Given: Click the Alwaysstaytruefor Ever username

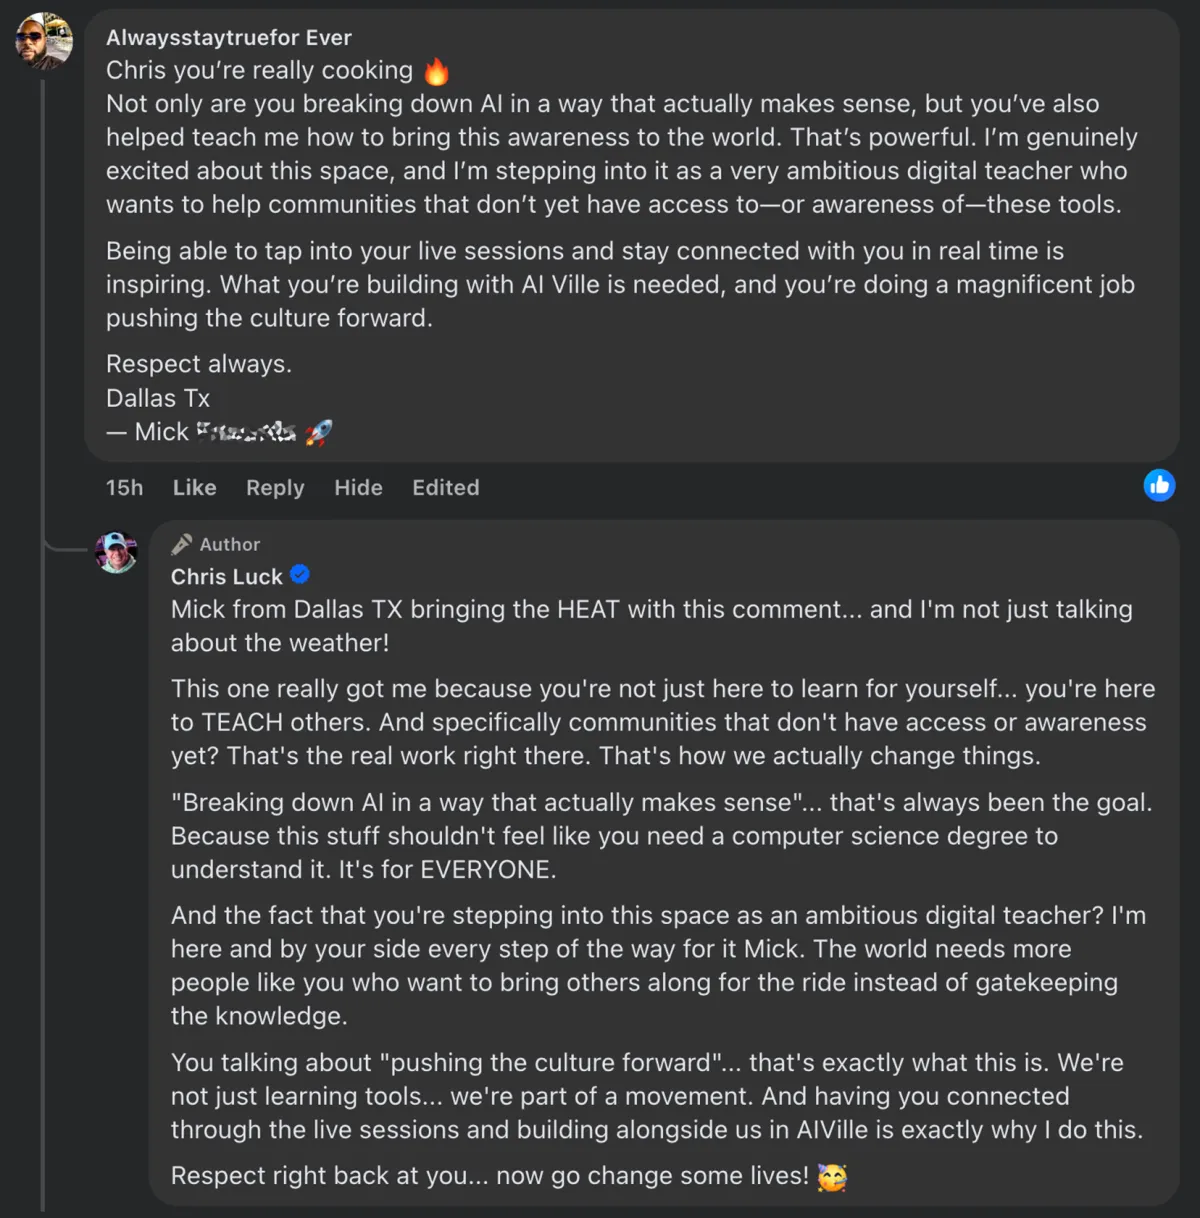Looking at the screenshot, I should click(x=229, y=38).
